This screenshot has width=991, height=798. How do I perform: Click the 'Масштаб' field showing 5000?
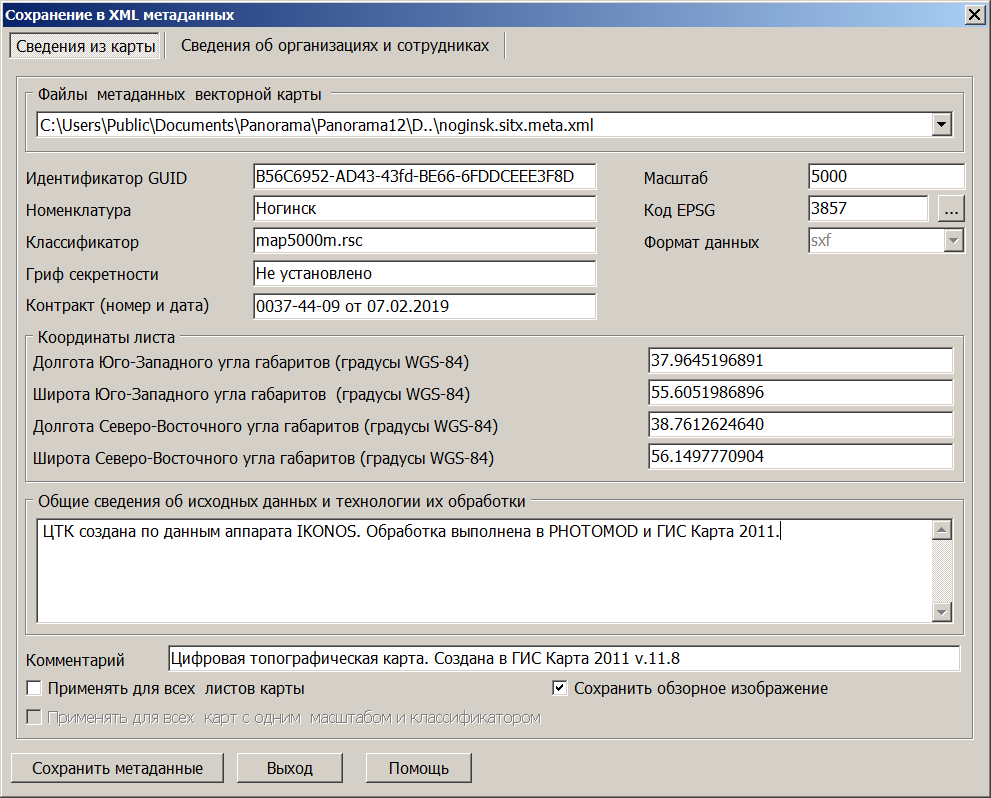pos(885,177)
